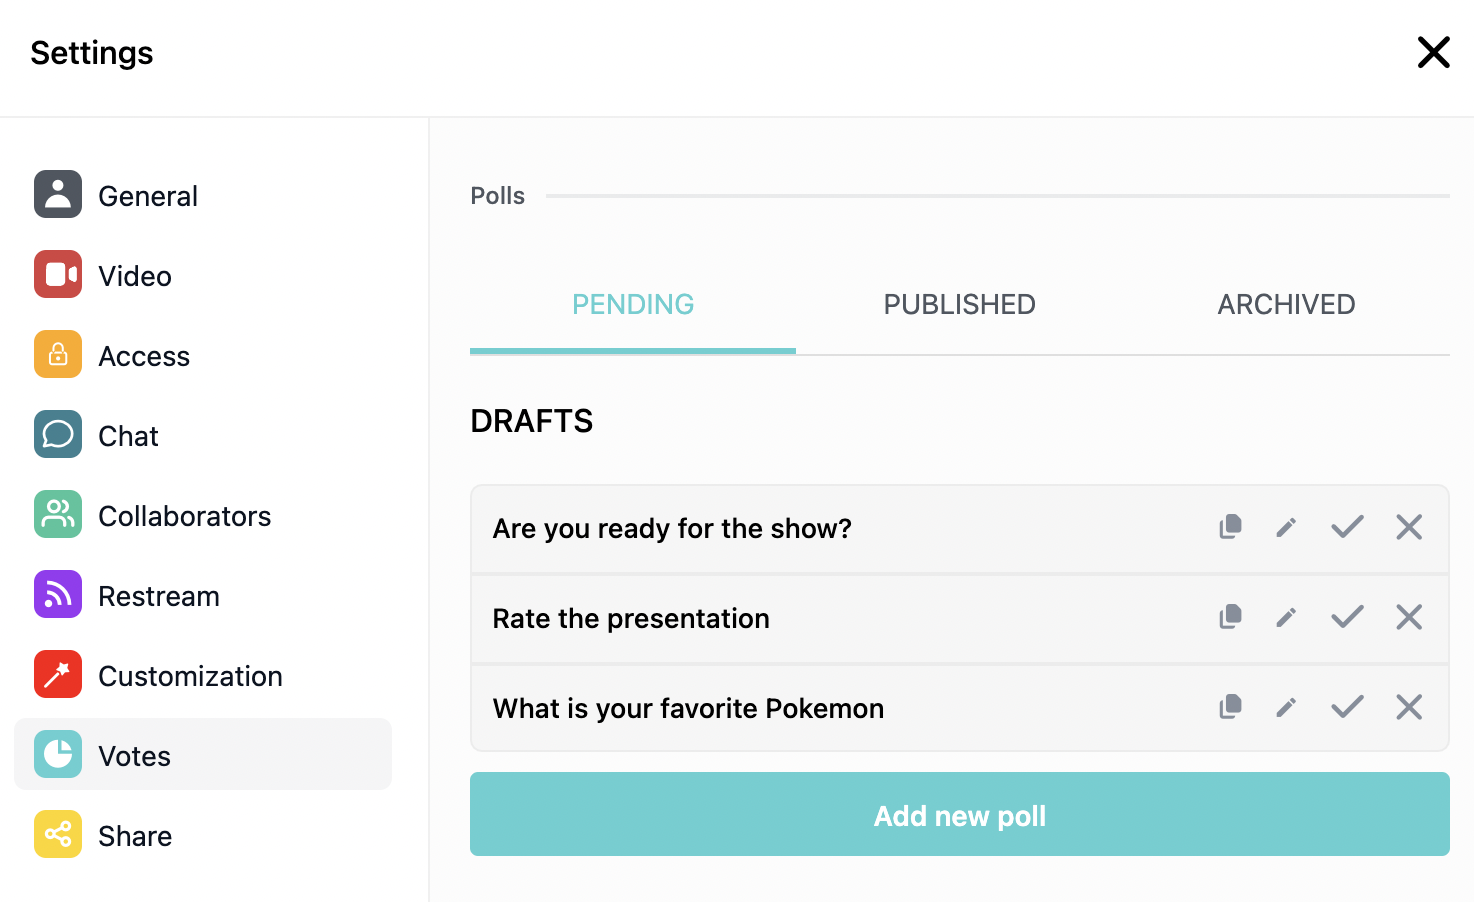The image size is (1474, 902).
Task: Delete the "What is your favorite Pokemon" draft
Action: tap(1409, 707)
